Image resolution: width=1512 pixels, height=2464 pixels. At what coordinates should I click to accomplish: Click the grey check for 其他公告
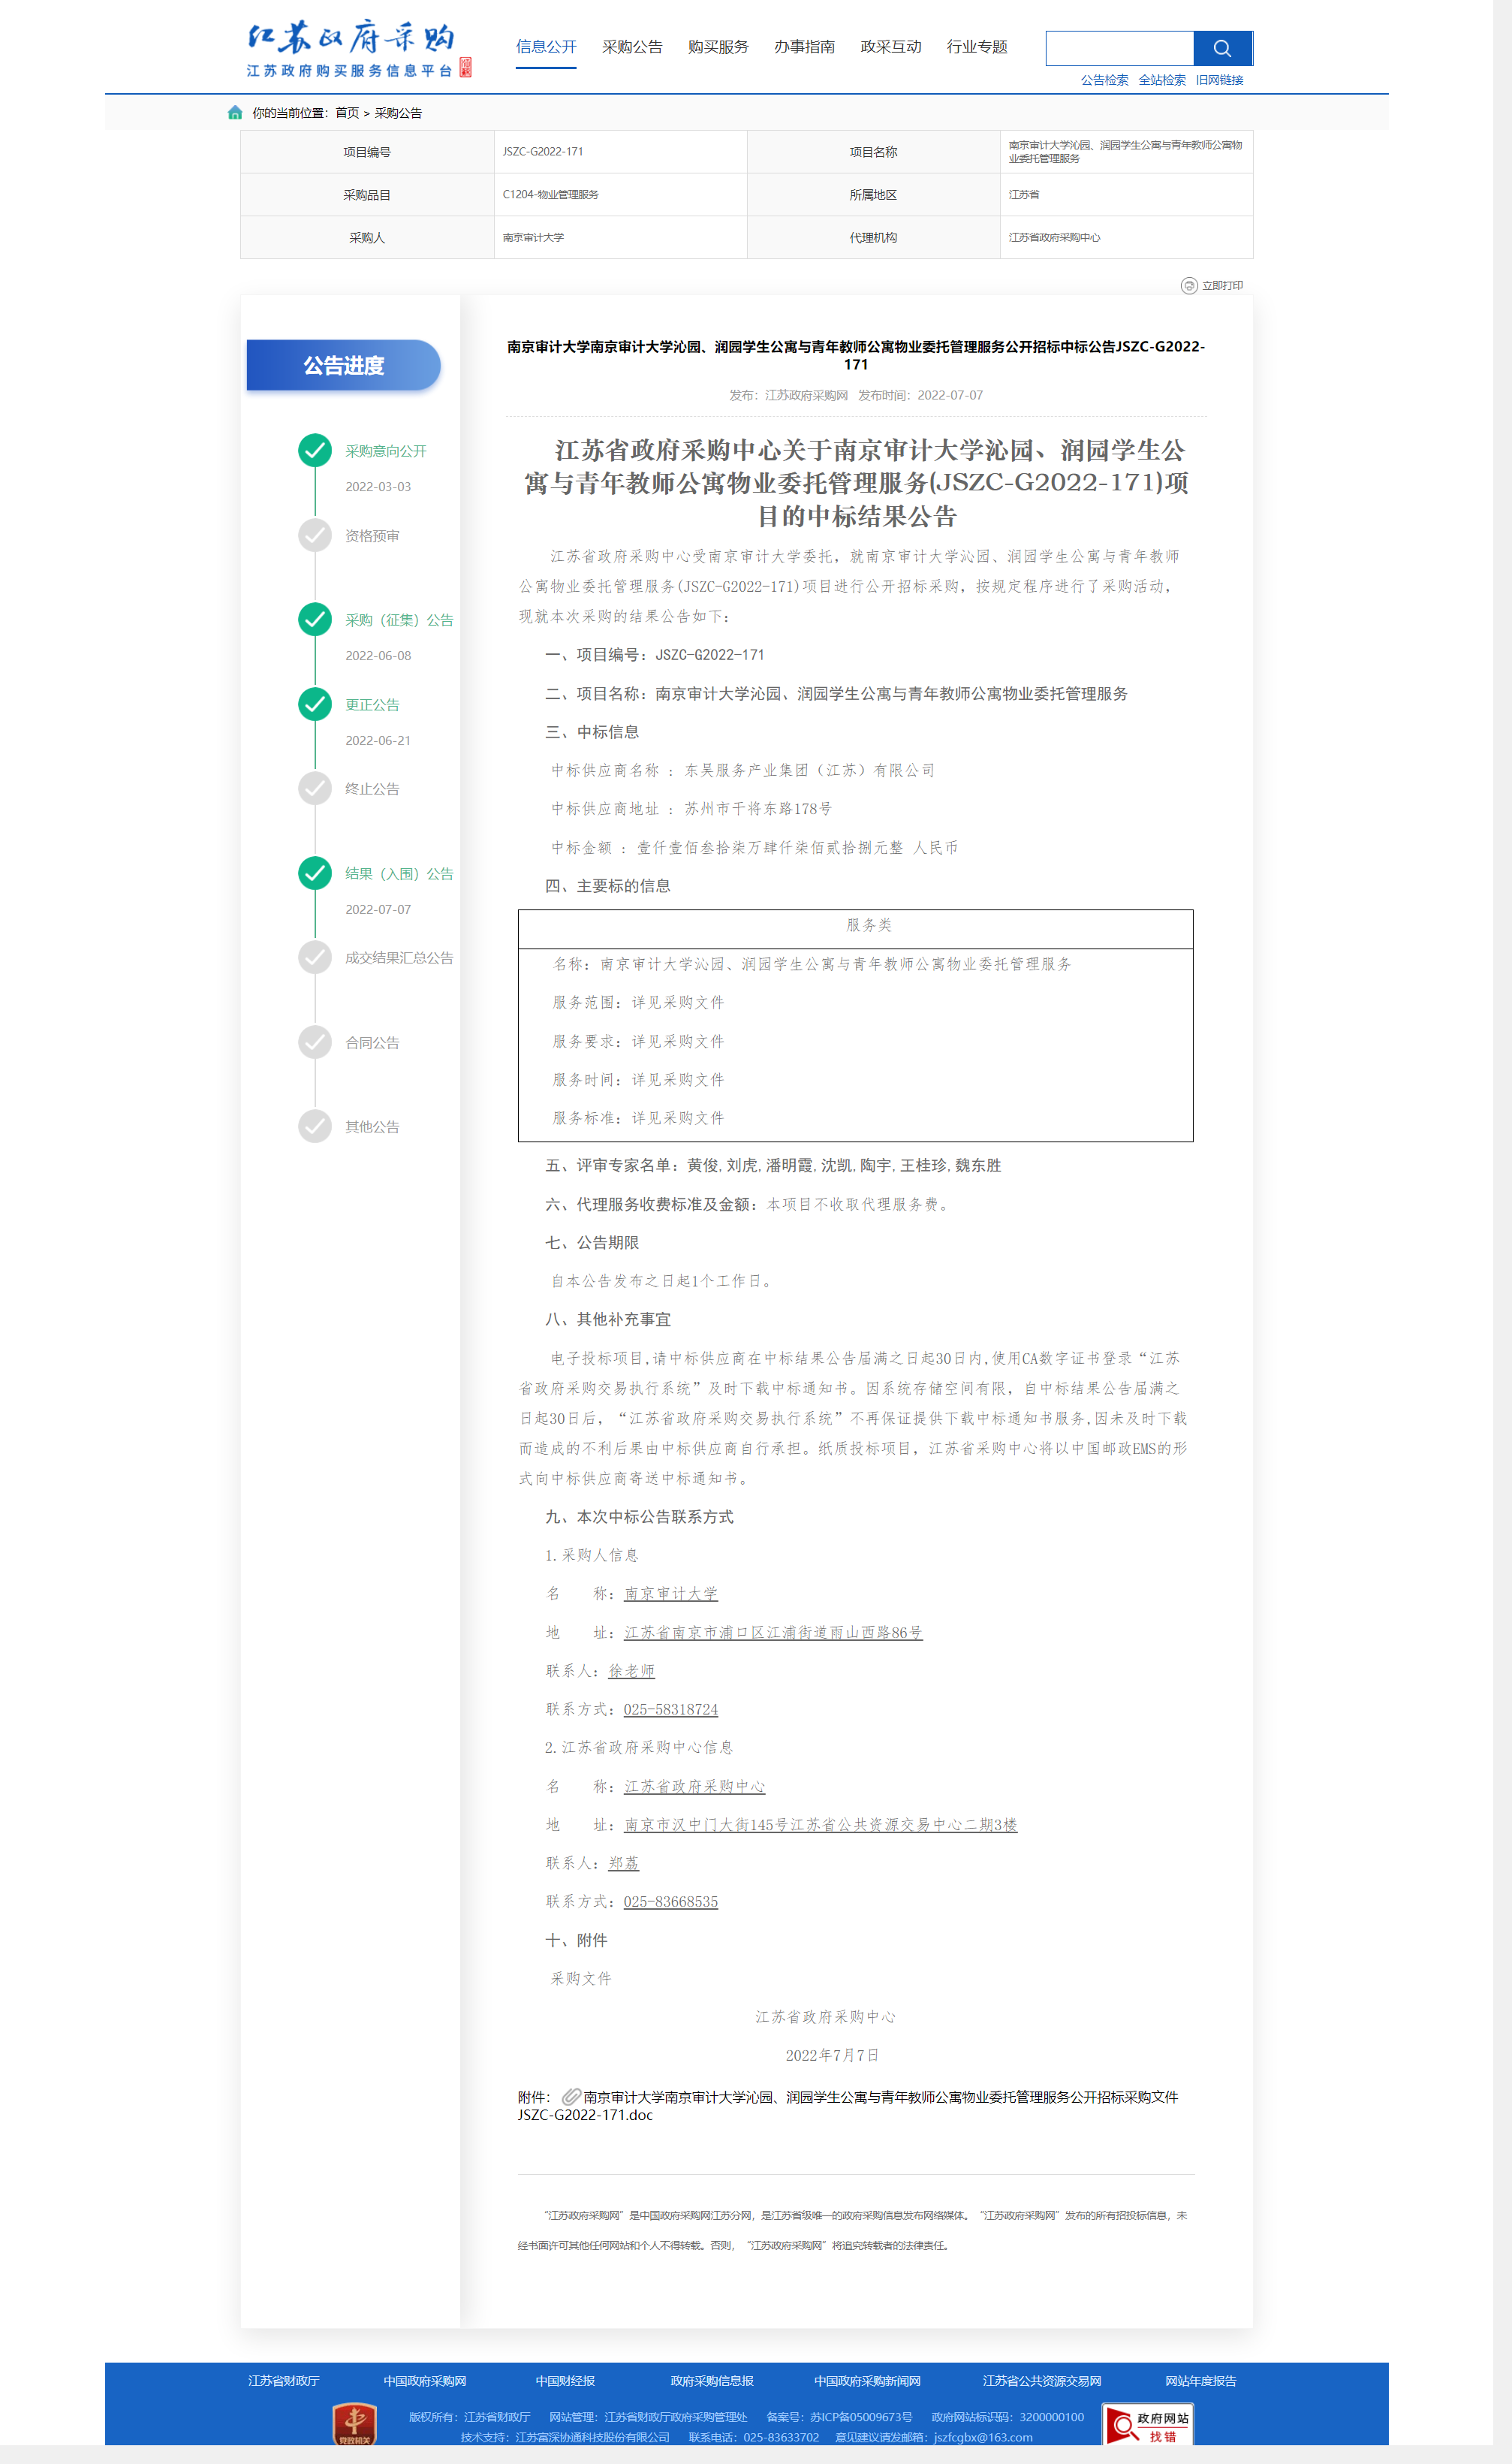tap(315, 1127)
